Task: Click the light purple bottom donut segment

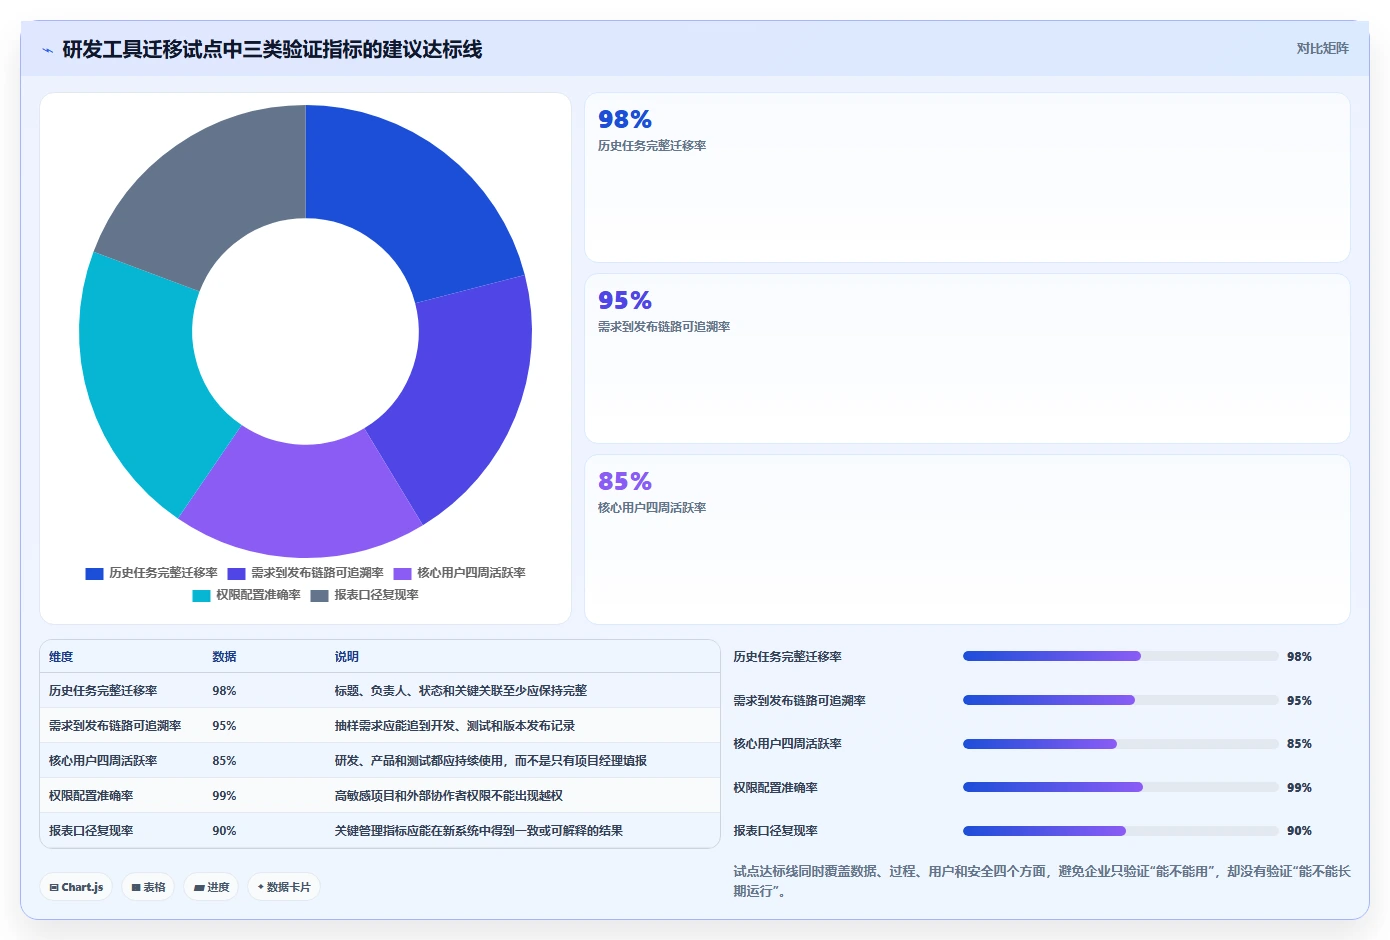Action: (x=301, y=500)
